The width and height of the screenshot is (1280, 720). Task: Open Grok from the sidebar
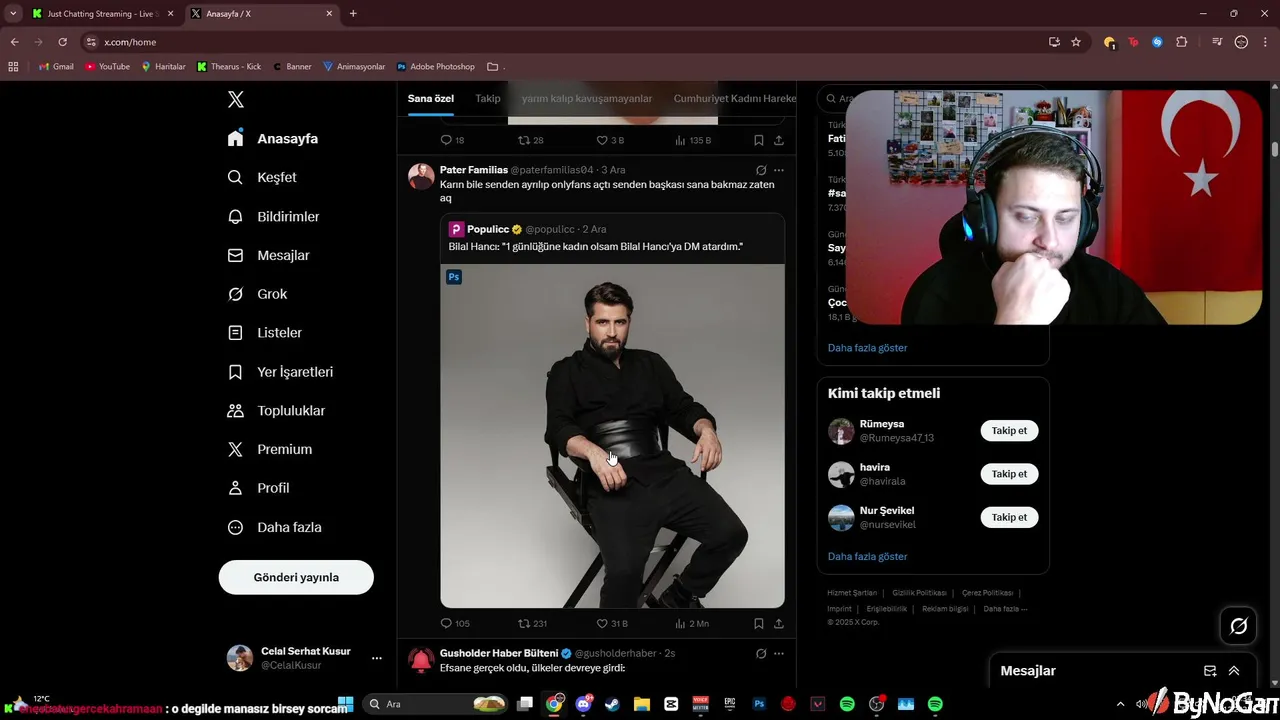click(257, 294)
